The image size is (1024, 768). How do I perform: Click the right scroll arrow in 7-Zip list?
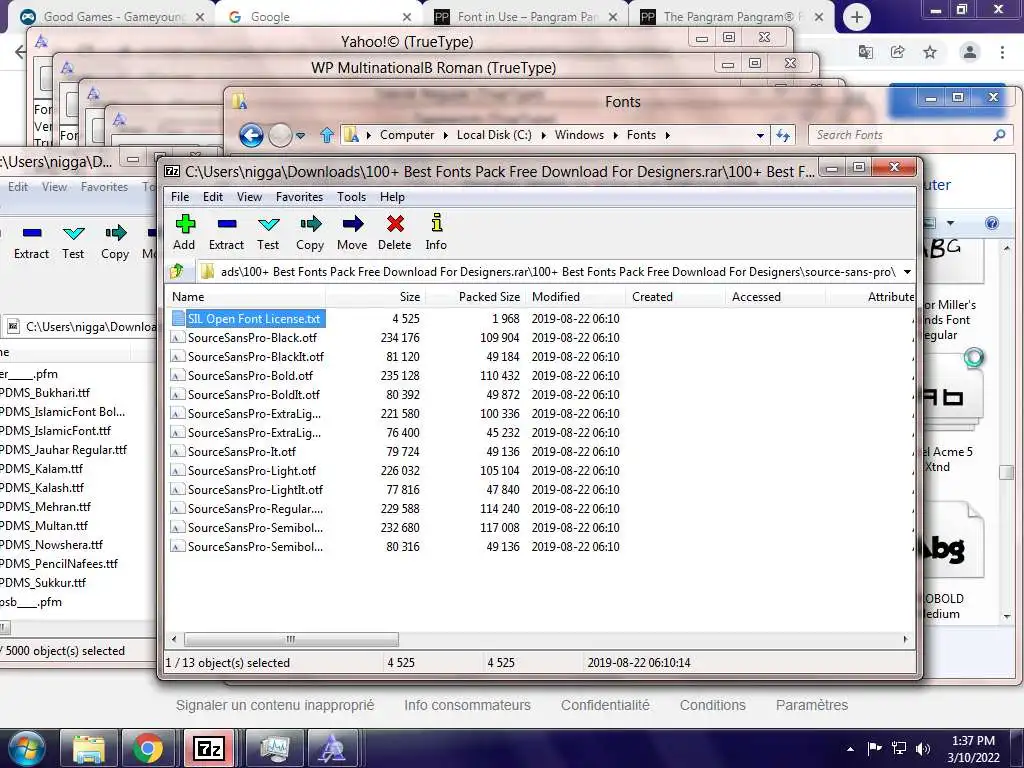(905, 639)
